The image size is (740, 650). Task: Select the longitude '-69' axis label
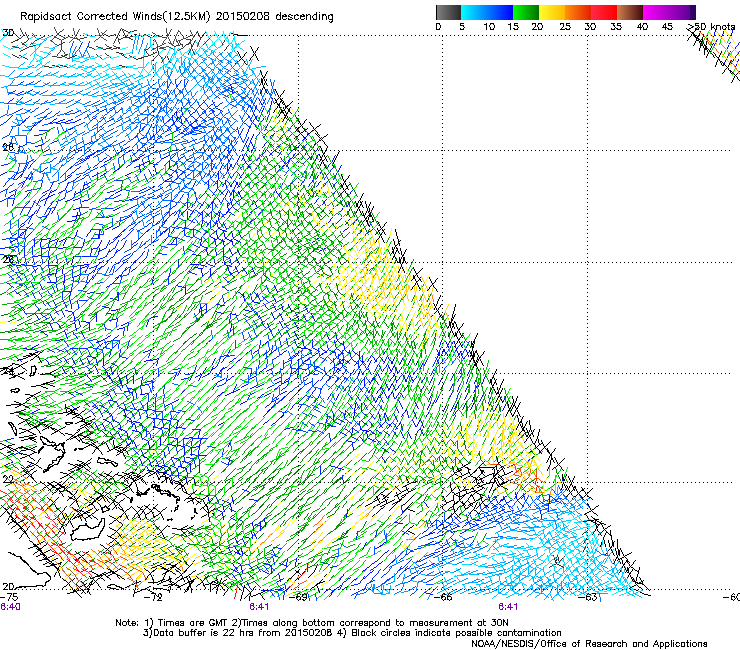click(299, 597)
